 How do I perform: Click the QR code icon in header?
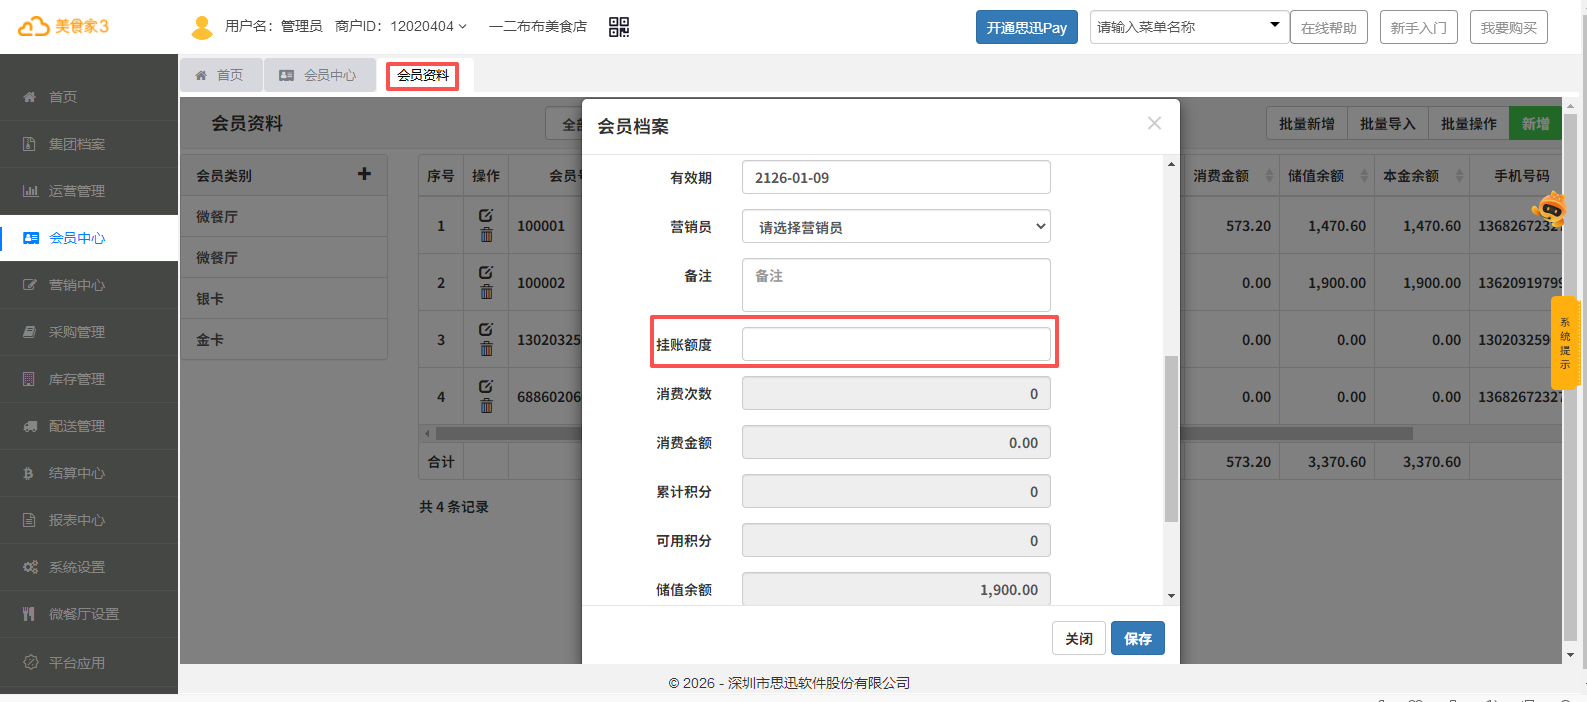click(x=619, y=27)
